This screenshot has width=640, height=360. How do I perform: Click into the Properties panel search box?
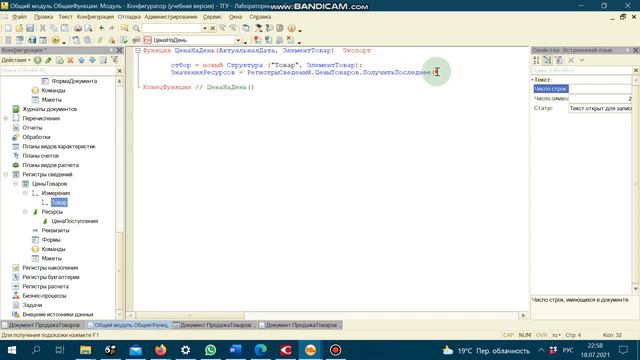580,70
